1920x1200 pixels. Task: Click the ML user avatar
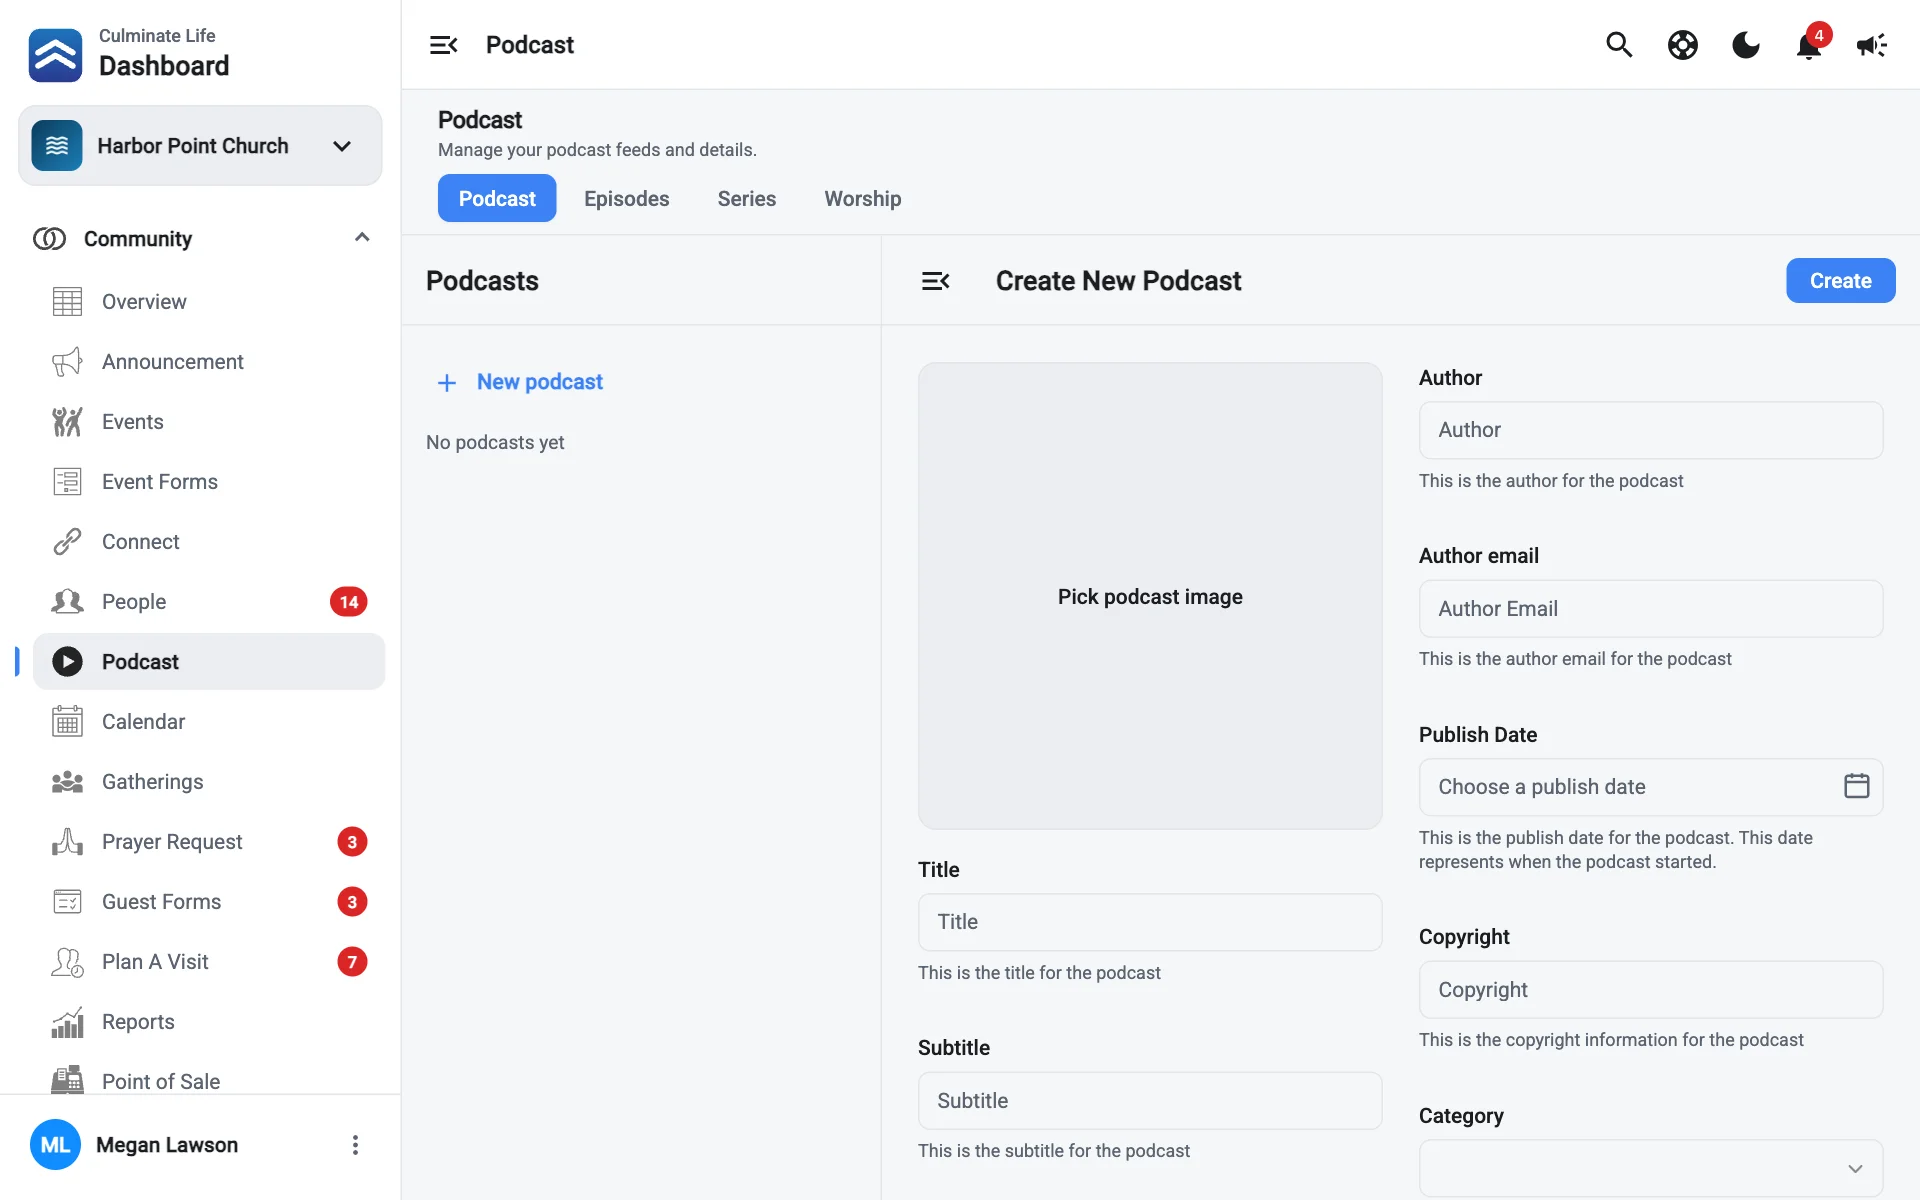[x=55, y=1145]
